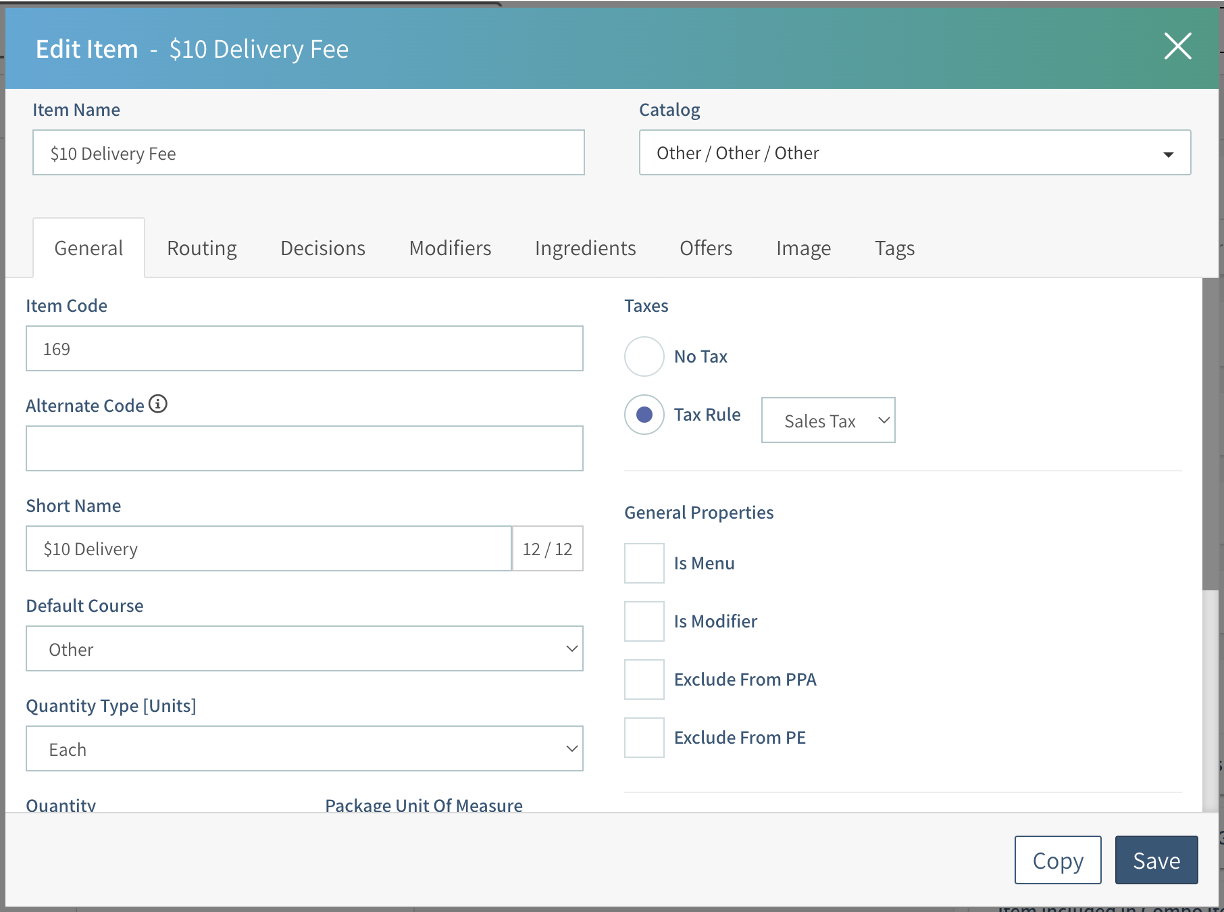Expand the Quantity Type units dropdown
The height and width of the screenshot is (912, 1224).
coord(304,749)
